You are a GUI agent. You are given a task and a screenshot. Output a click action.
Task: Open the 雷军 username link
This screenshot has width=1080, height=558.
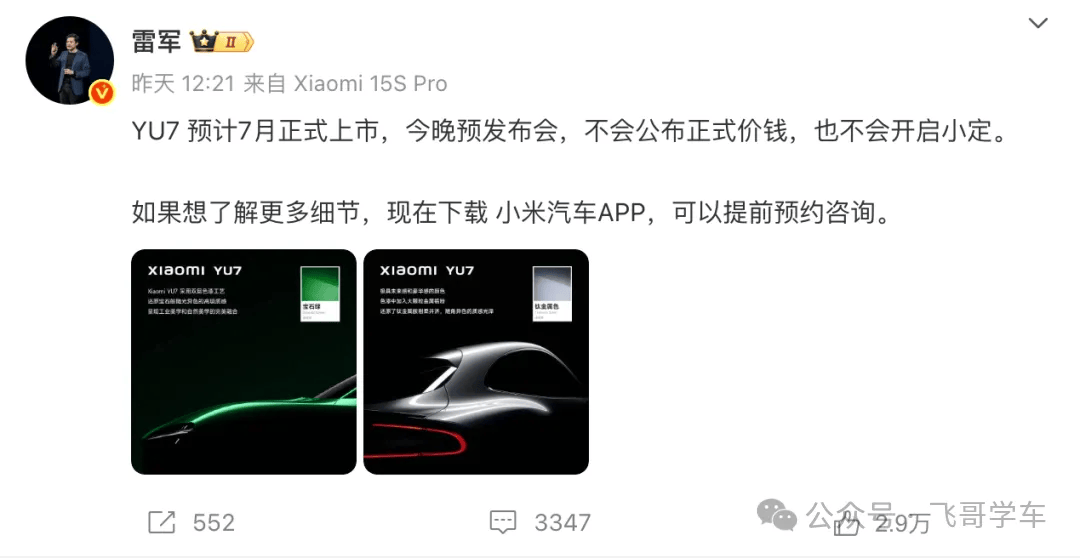pos(156,42)
